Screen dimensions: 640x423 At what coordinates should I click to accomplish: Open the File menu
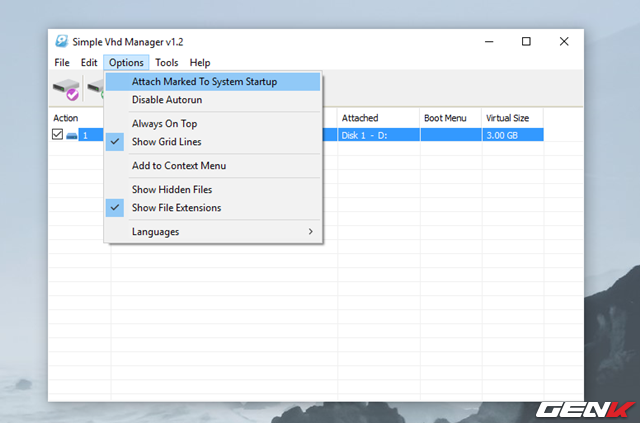coord(62,62)
